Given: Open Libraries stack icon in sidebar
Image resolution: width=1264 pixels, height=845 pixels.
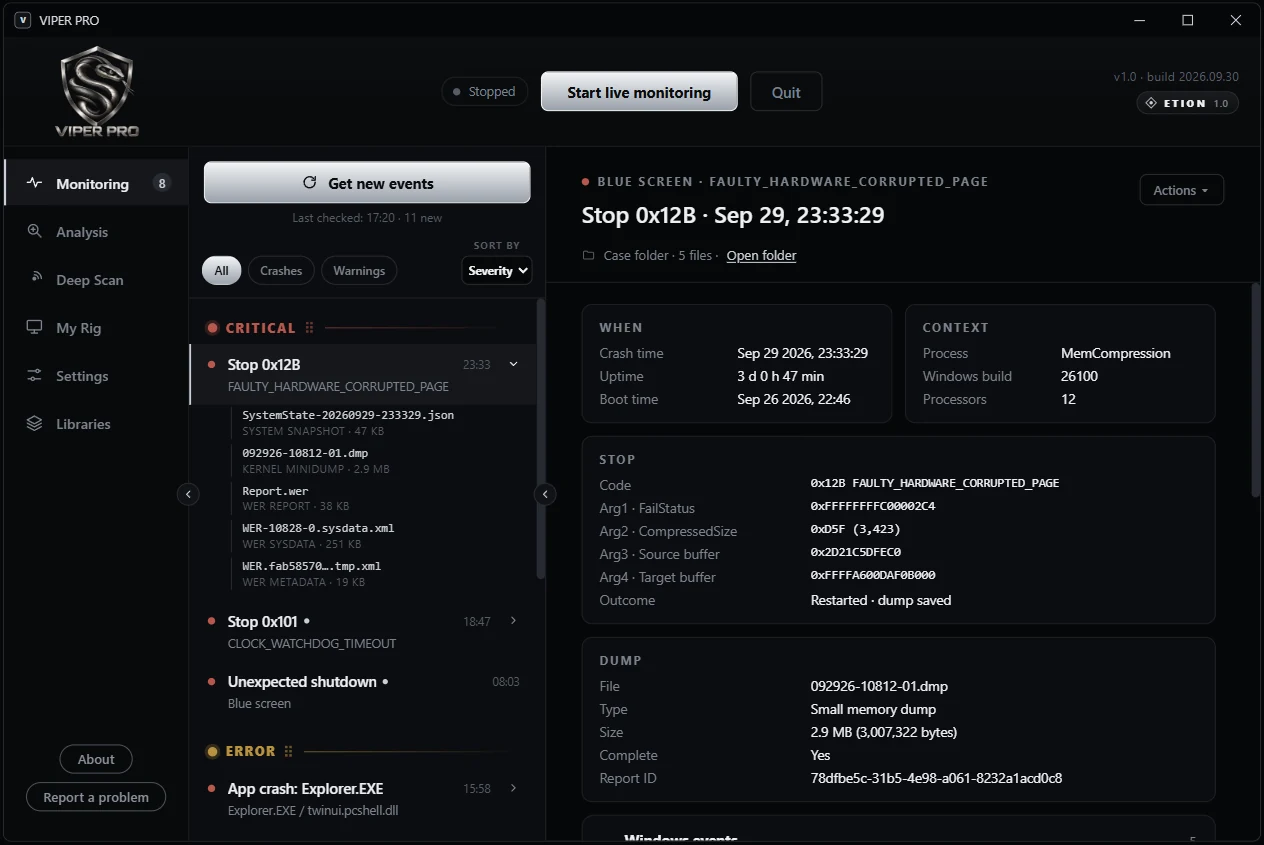Looking at the screenshot, I should pyautogui.click(x=35, y=423).
